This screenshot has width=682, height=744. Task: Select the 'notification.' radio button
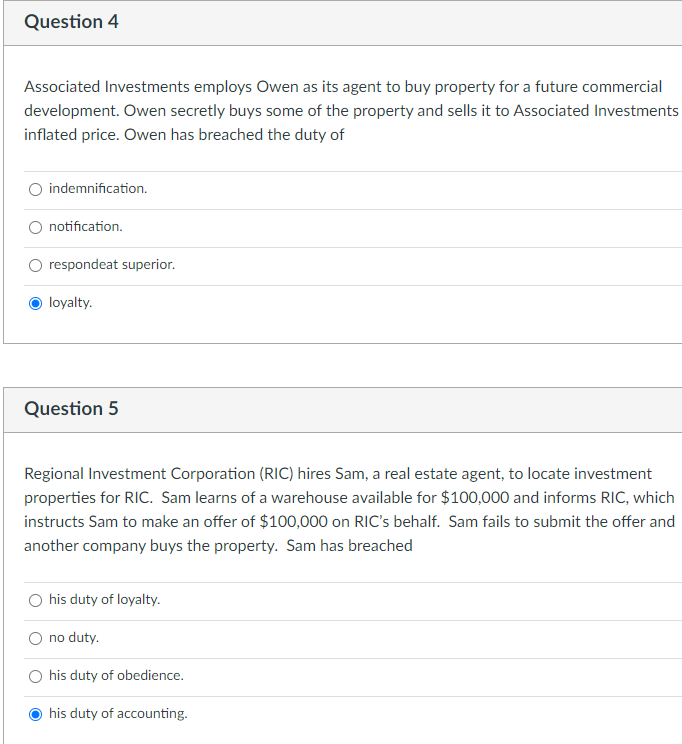click(36, 227)
